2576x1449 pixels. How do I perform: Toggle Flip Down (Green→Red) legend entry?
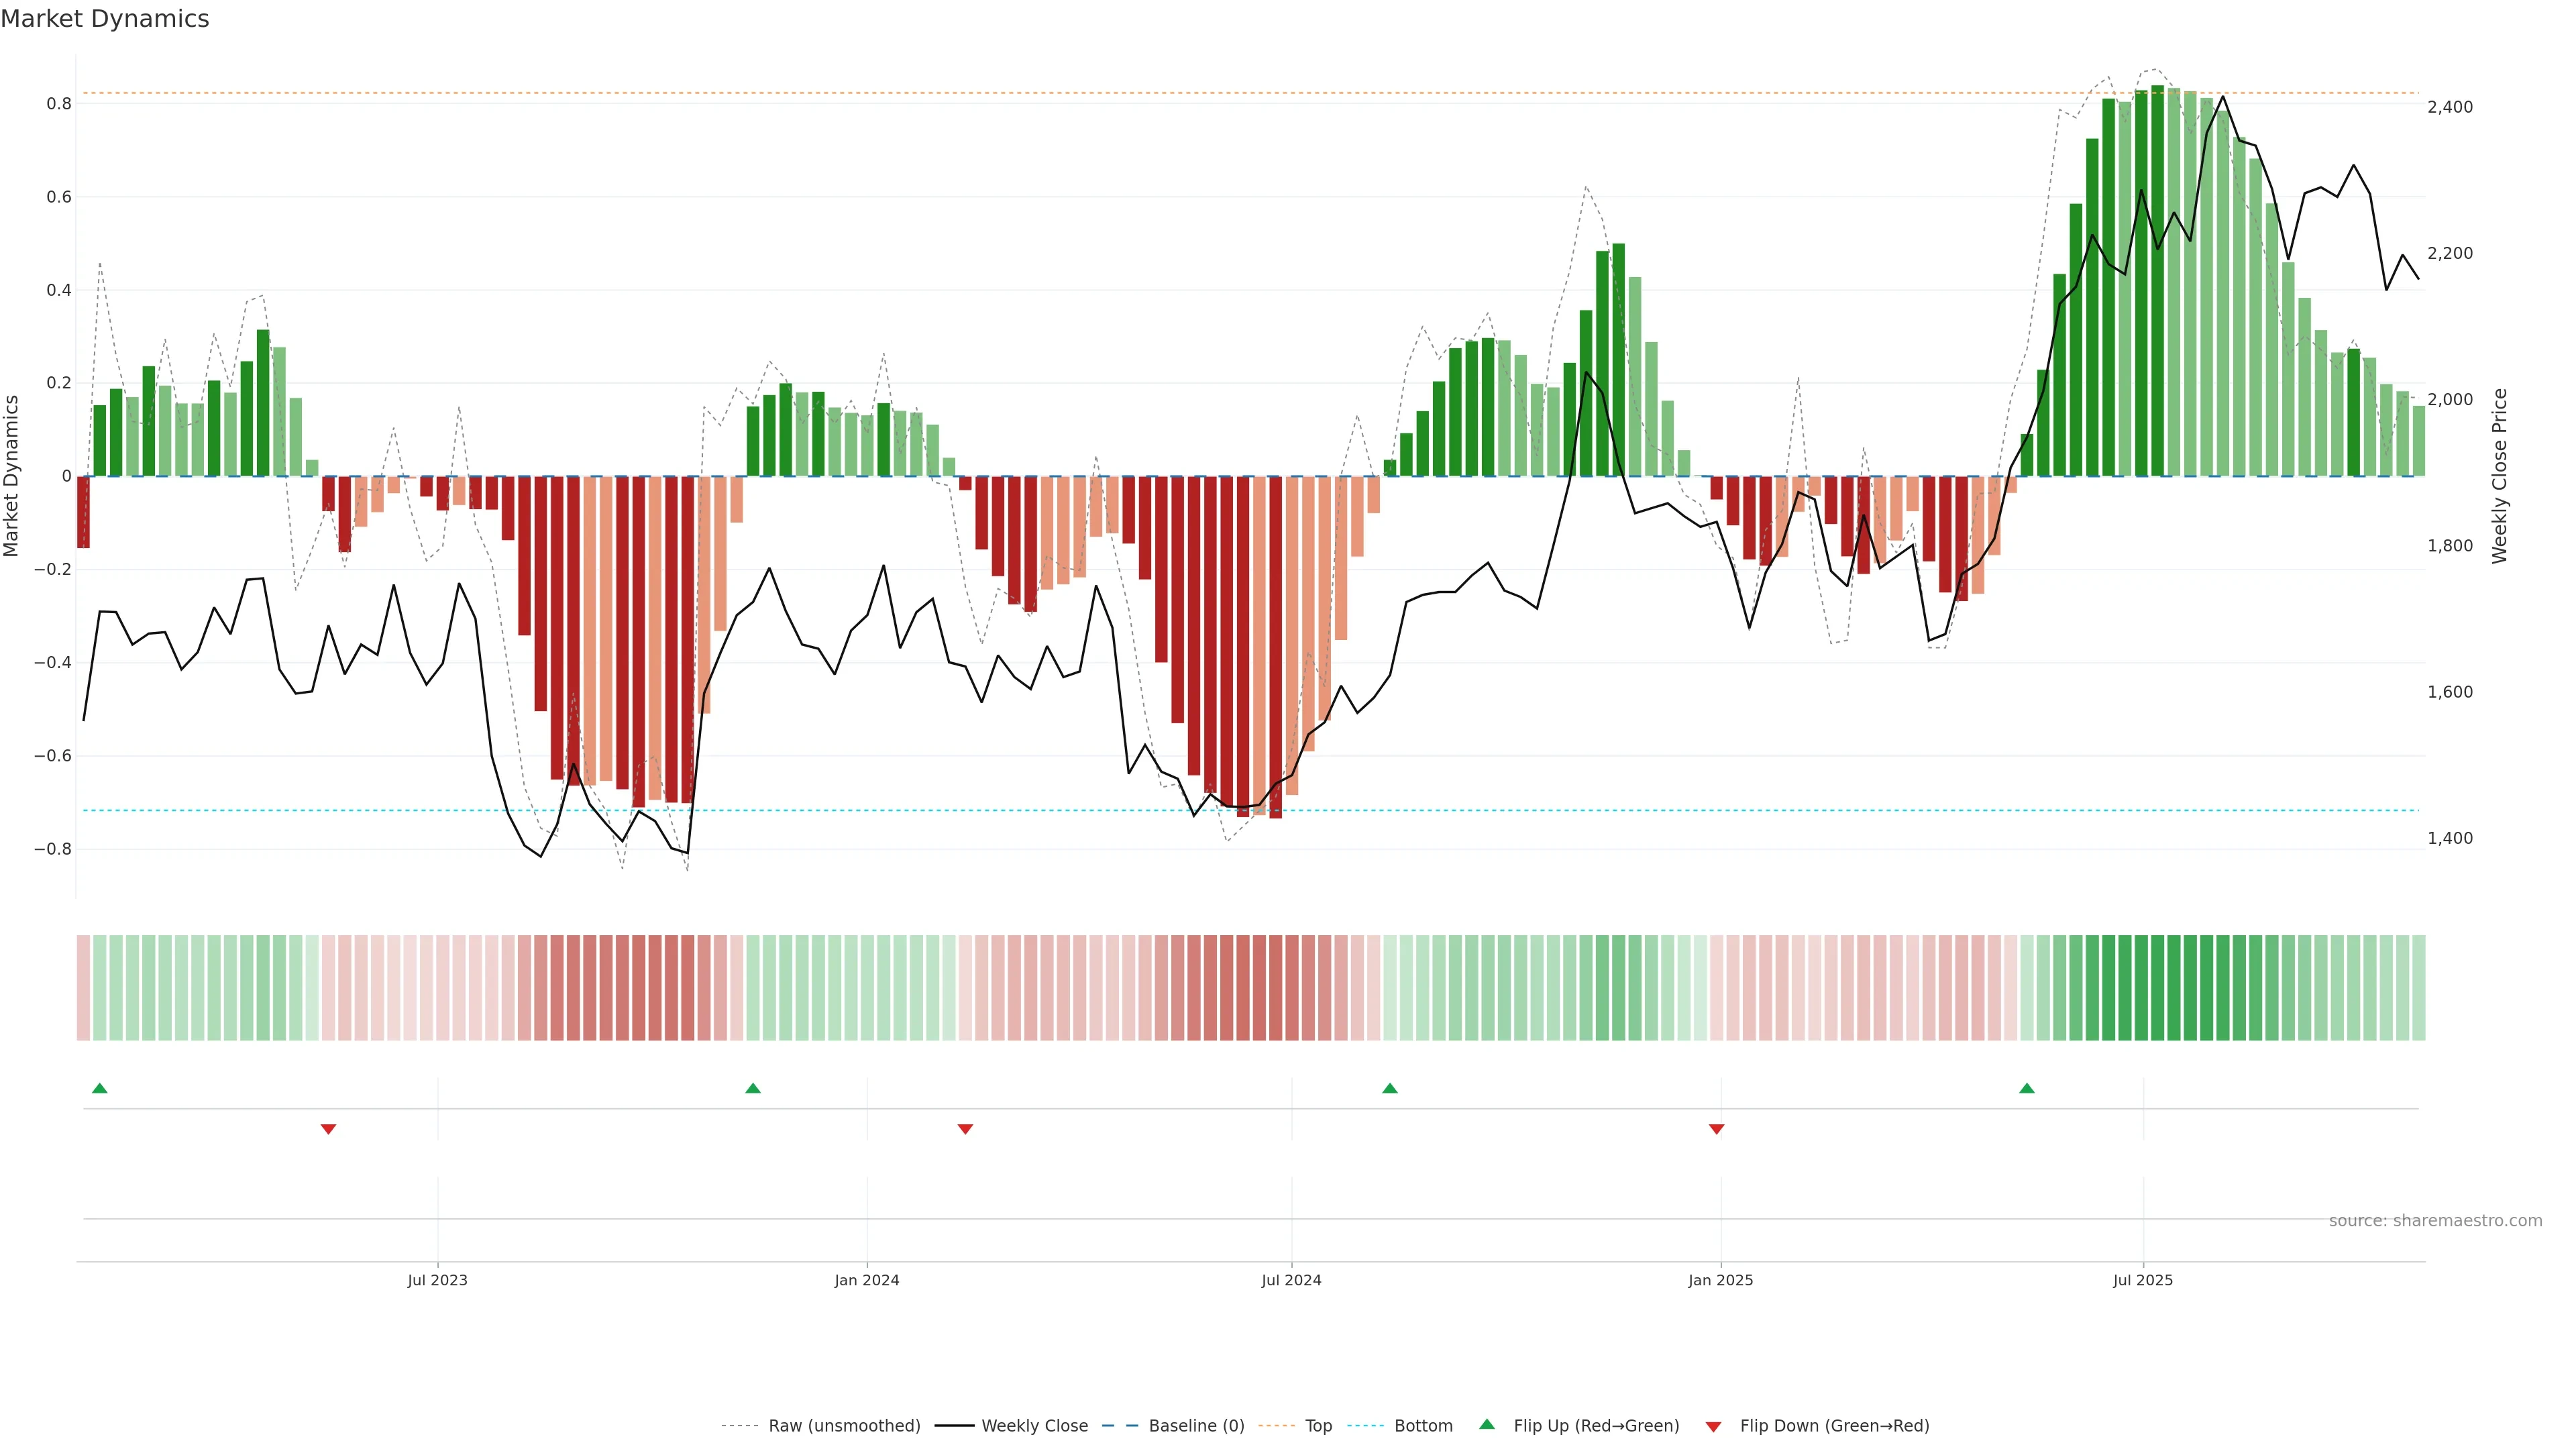coord(1834,1426)
